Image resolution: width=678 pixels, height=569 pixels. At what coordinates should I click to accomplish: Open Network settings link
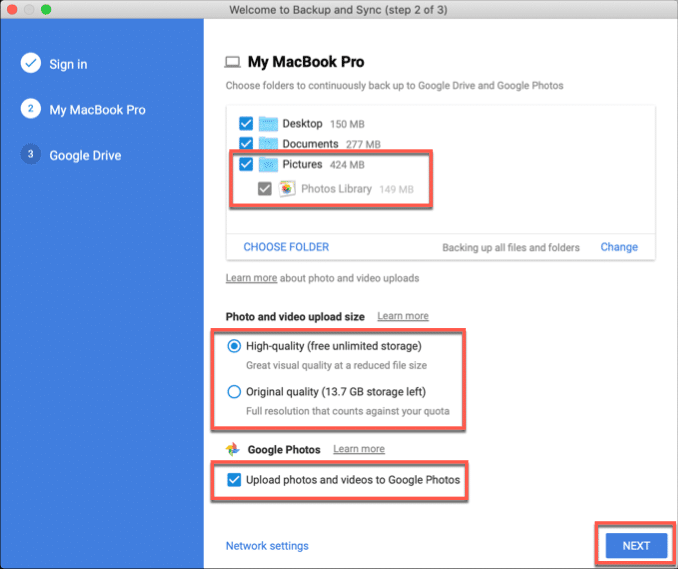click(x=267, y=546)
